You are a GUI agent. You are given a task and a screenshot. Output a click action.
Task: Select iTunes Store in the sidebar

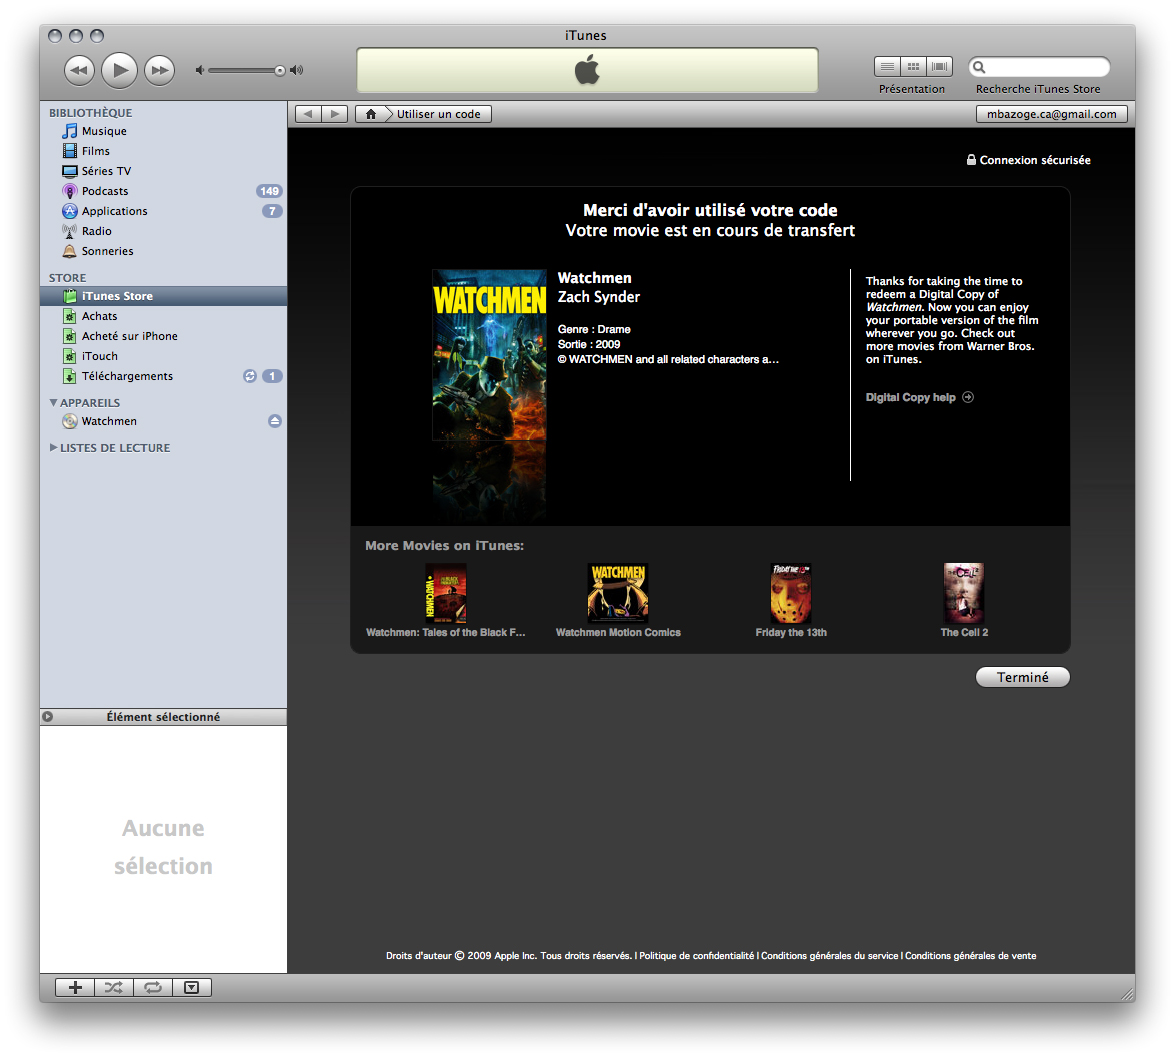click(x=163, y=296)
